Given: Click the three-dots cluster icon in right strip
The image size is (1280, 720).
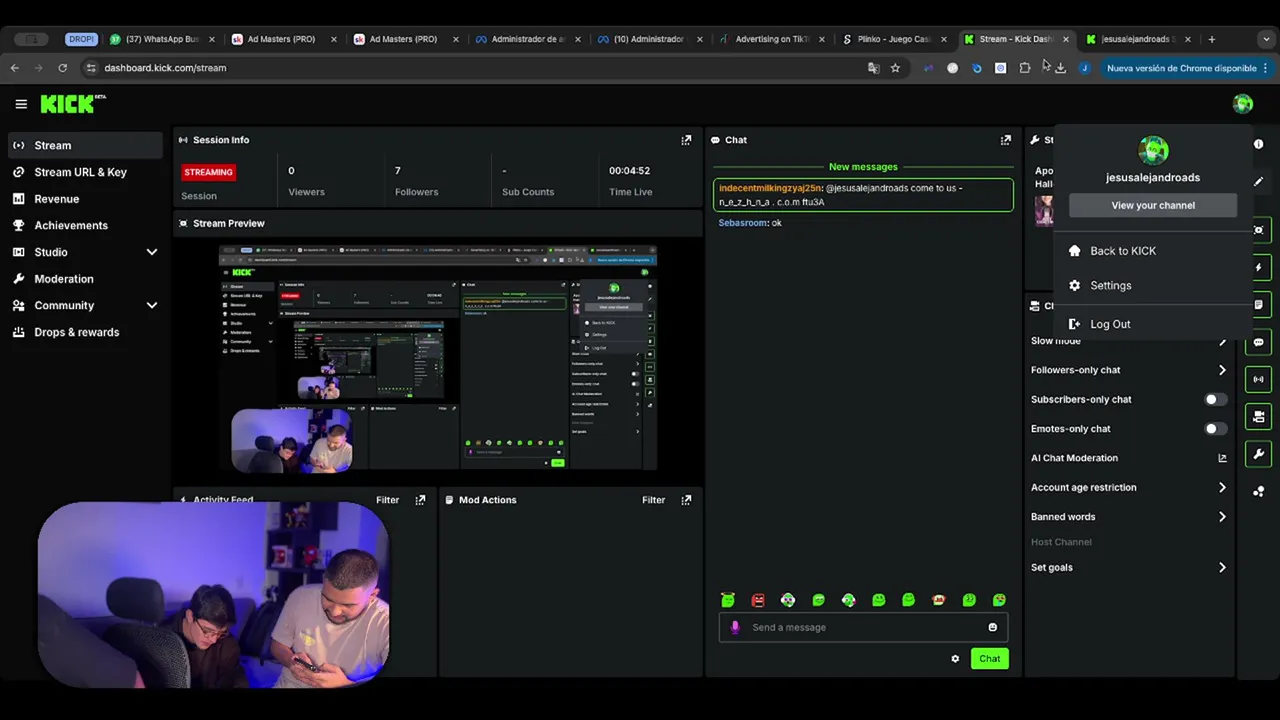Looking at the screenshot, I should pyautogui.click(x=1259, y=491).
